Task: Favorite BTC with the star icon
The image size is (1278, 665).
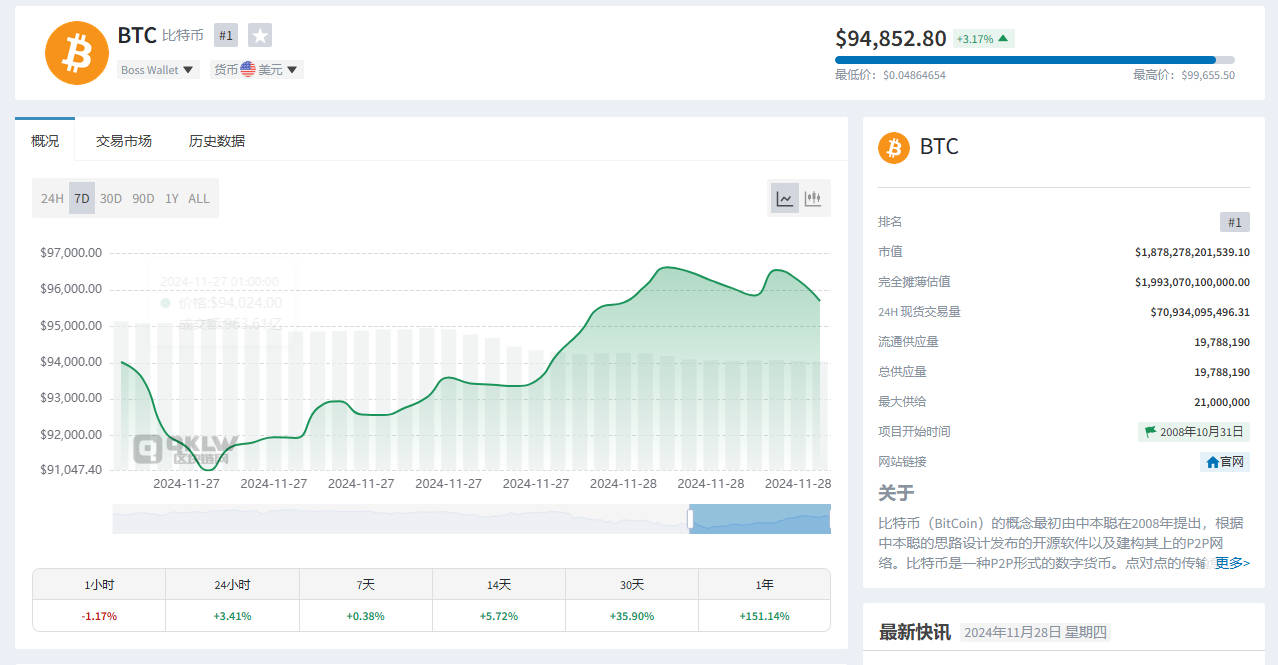Action: [260, 35]
